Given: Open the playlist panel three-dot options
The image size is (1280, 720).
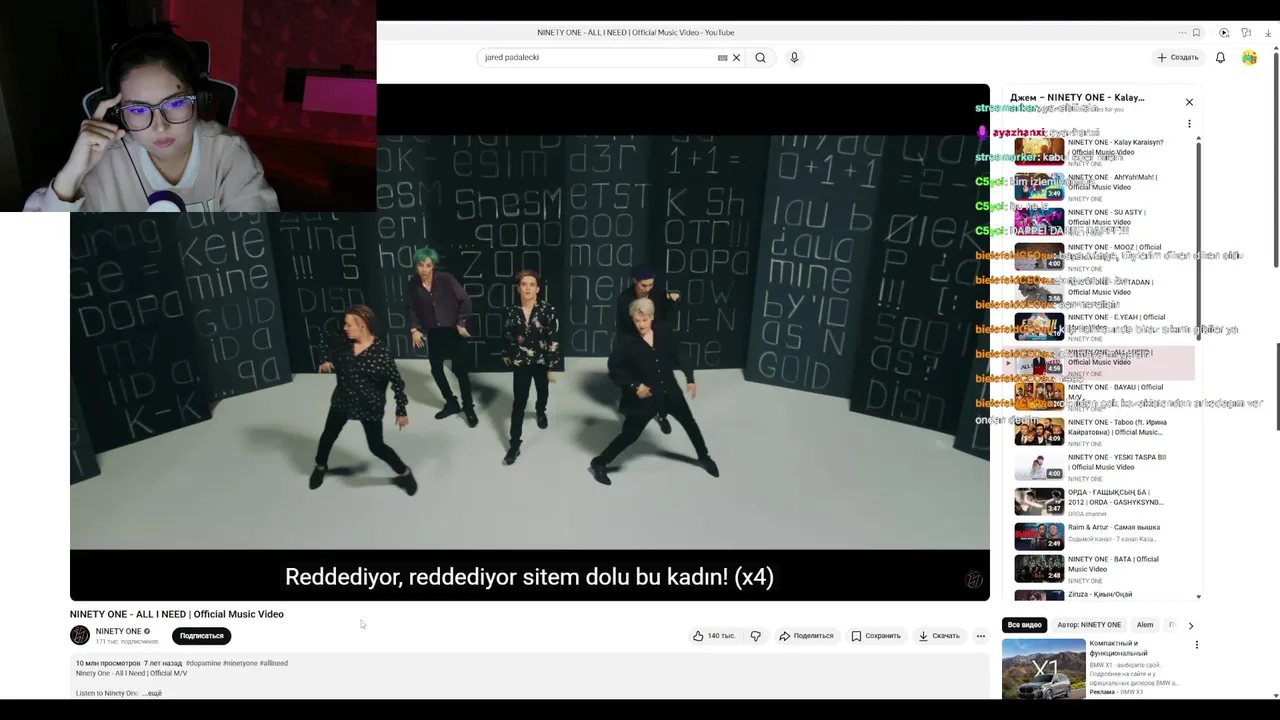Looking at the screenshot, I should click(1189, 124).
